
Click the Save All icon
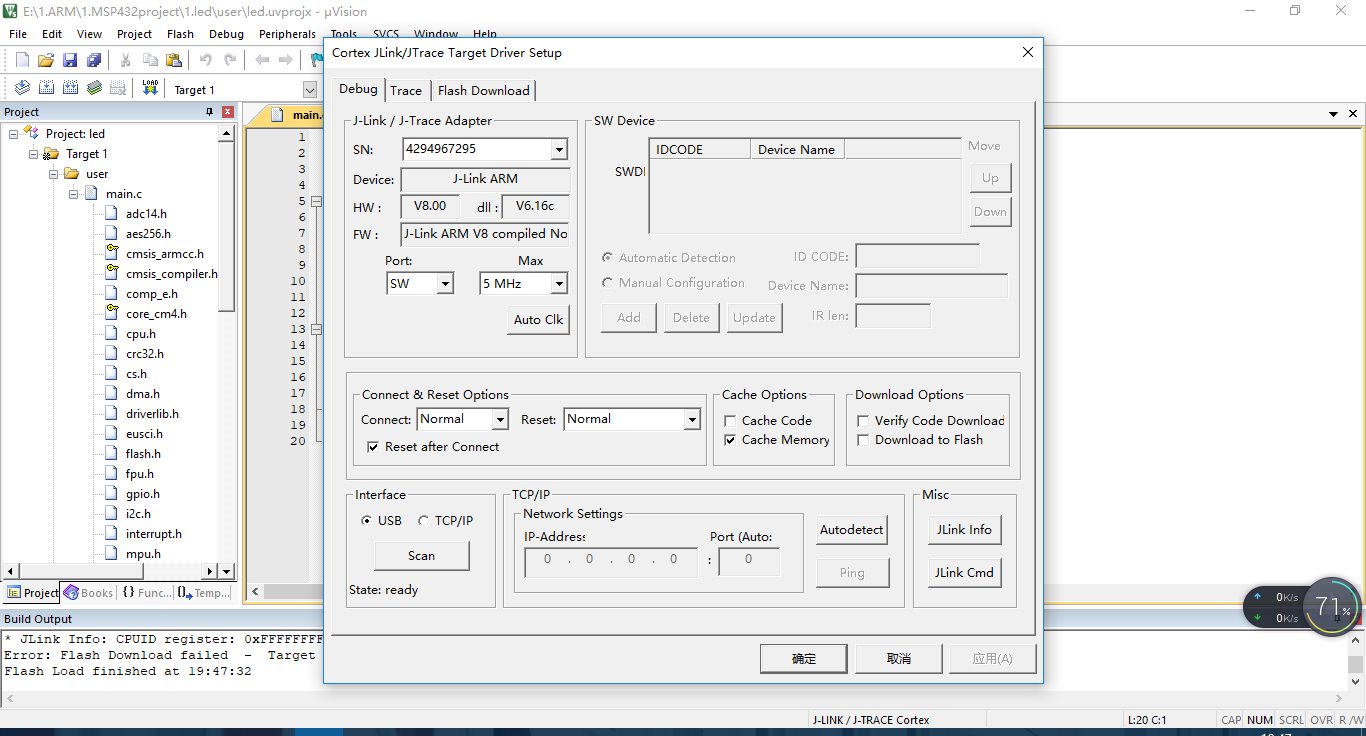tap(94, 60)
